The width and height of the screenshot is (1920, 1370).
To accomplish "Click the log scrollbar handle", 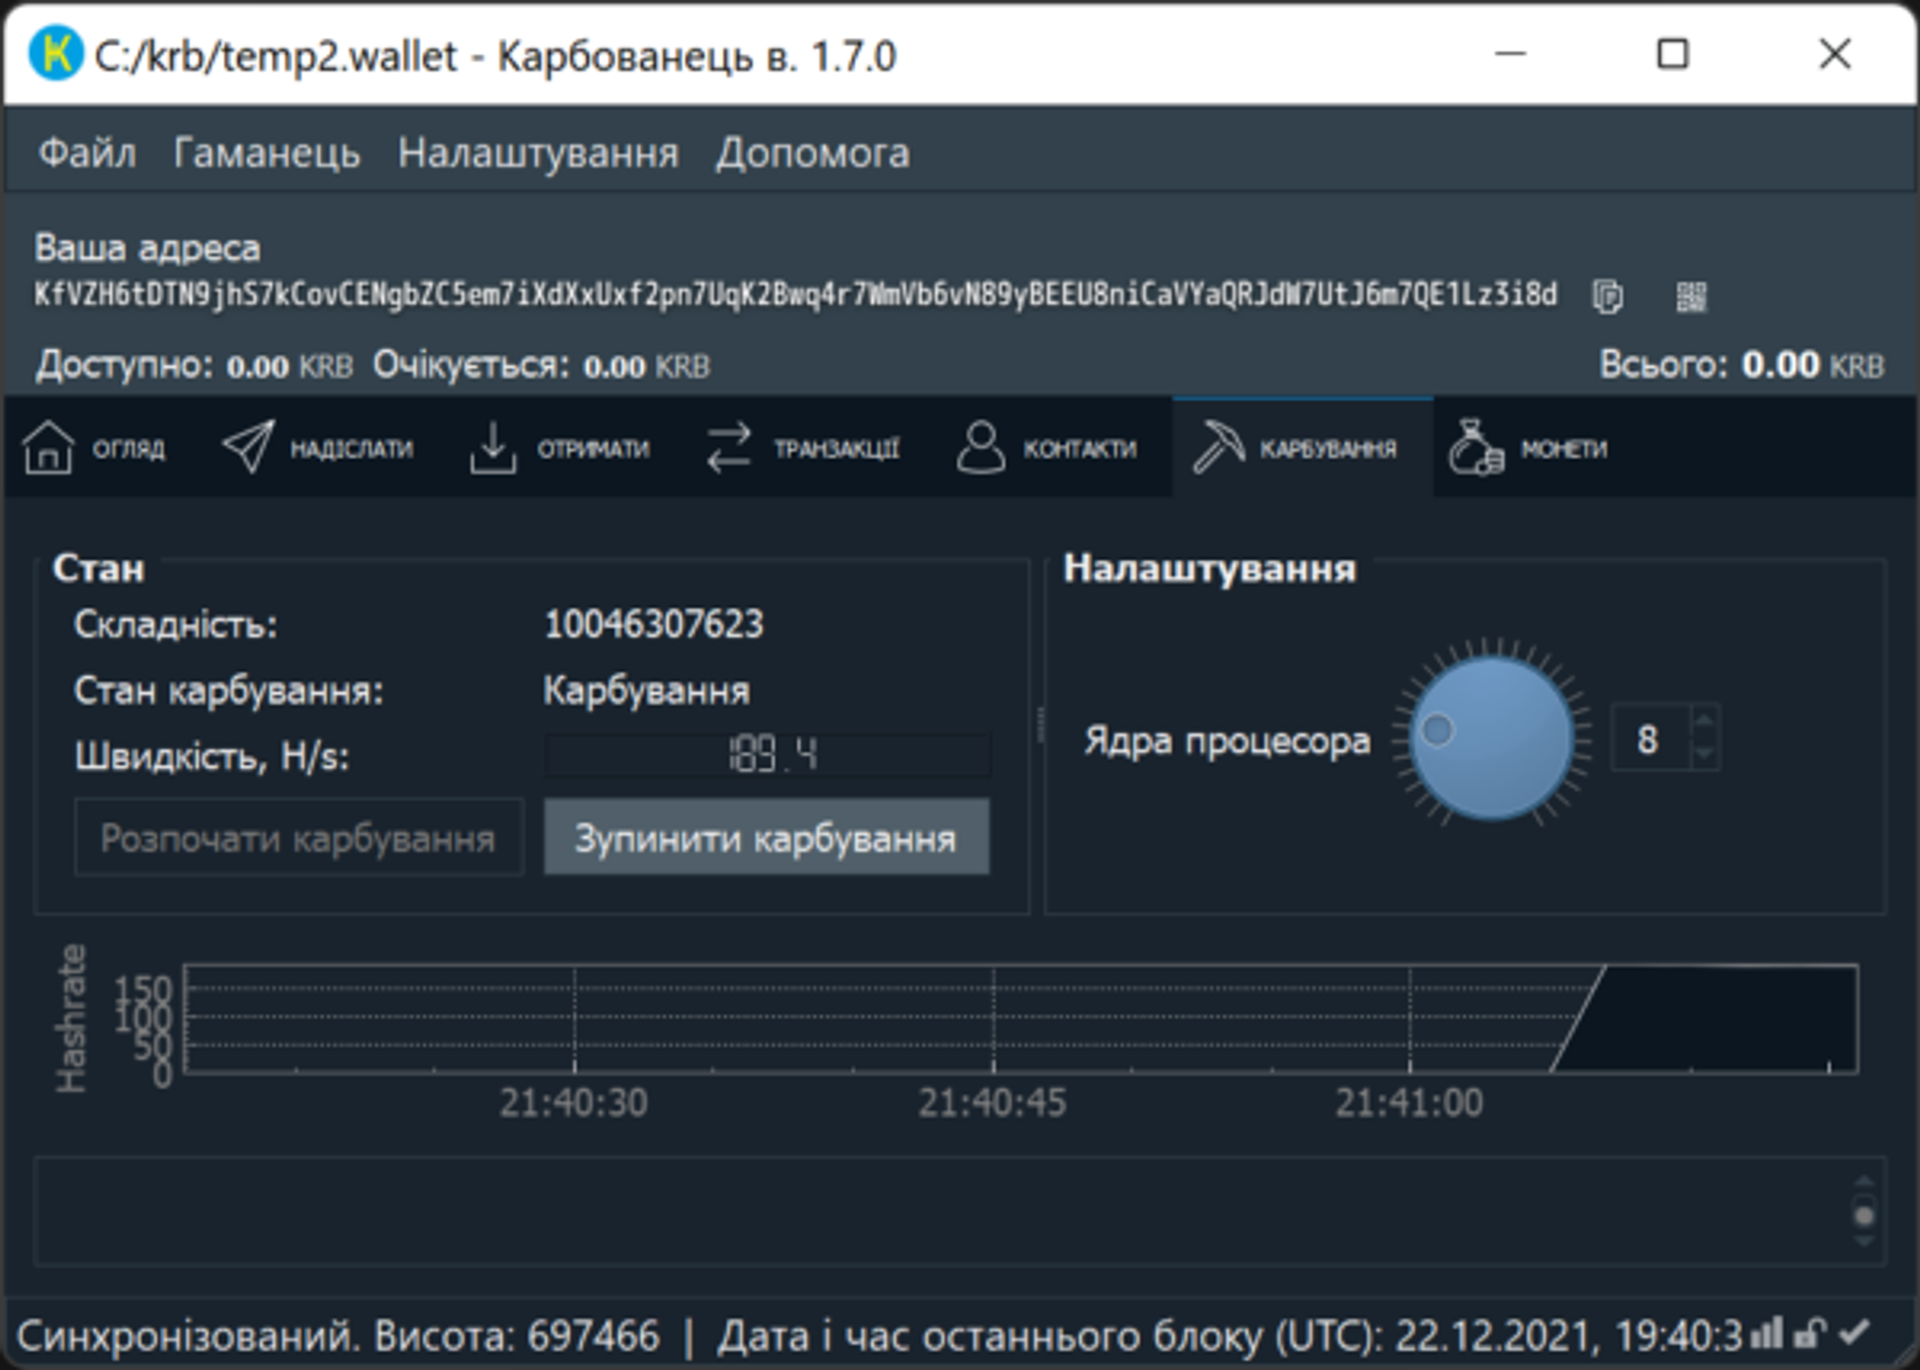I will (1864, 1215).
